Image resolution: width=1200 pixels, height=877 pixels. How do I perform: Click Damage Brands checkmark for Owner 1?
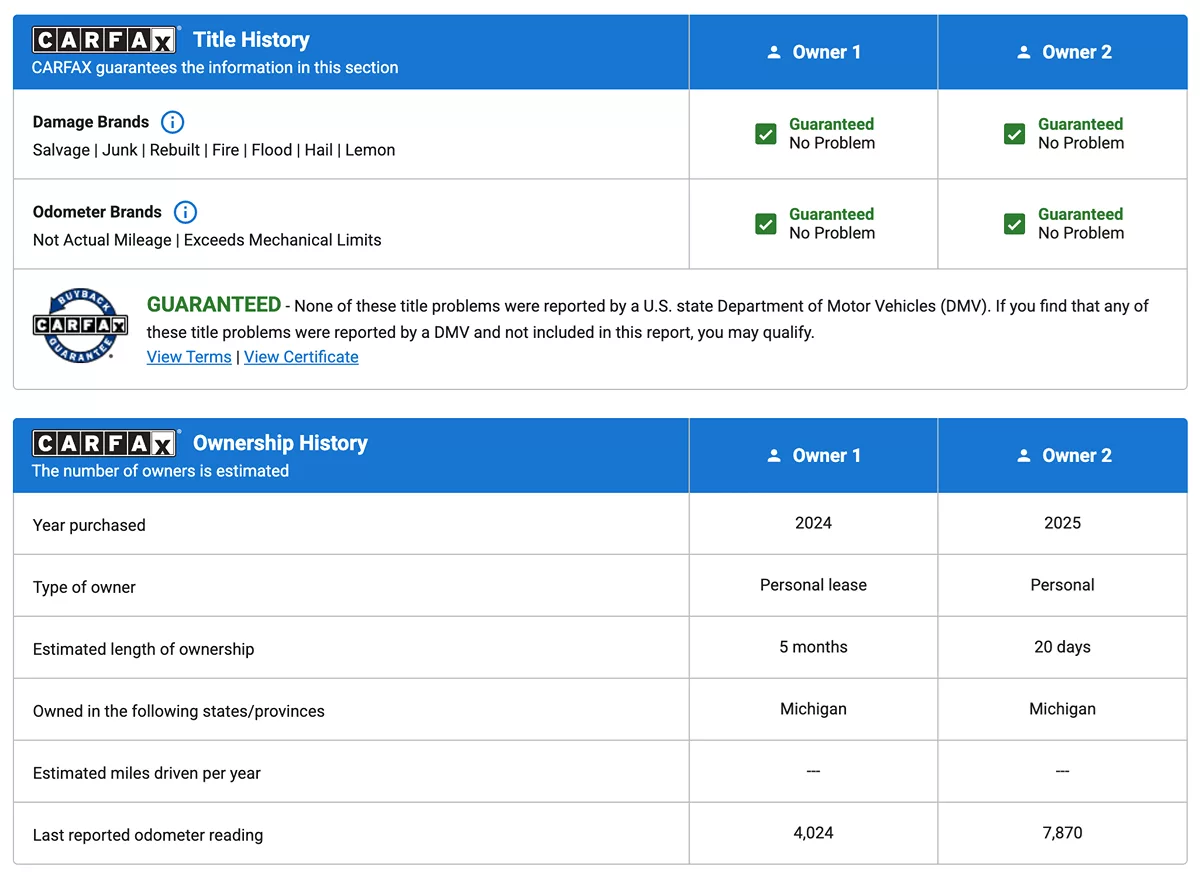(x=766, y=134)
